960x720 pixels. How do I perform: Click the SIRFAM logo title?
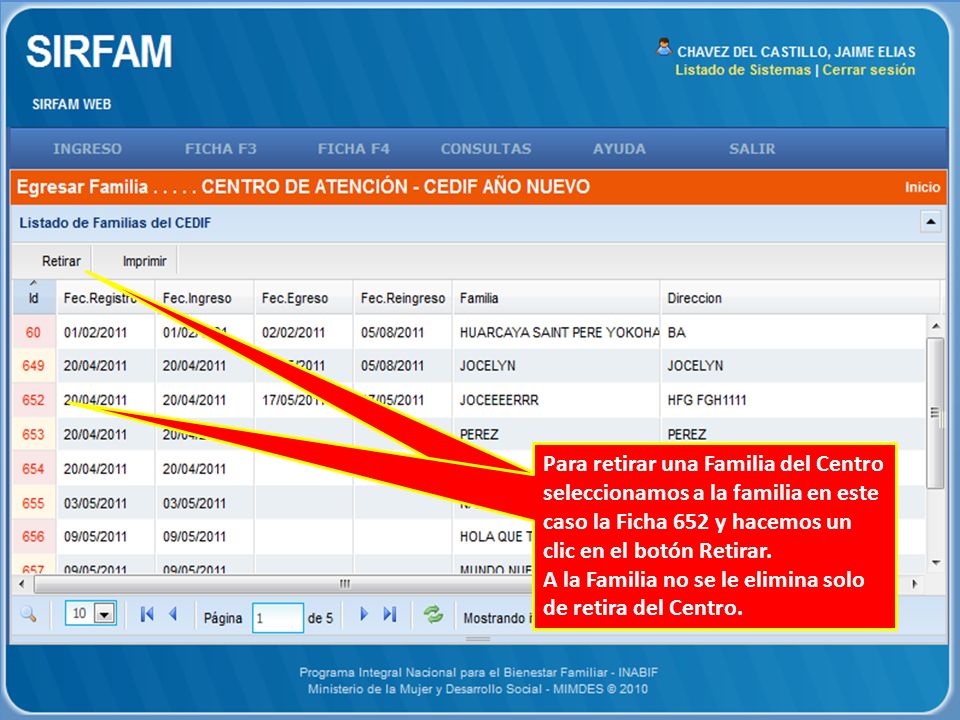coord(99,51)
